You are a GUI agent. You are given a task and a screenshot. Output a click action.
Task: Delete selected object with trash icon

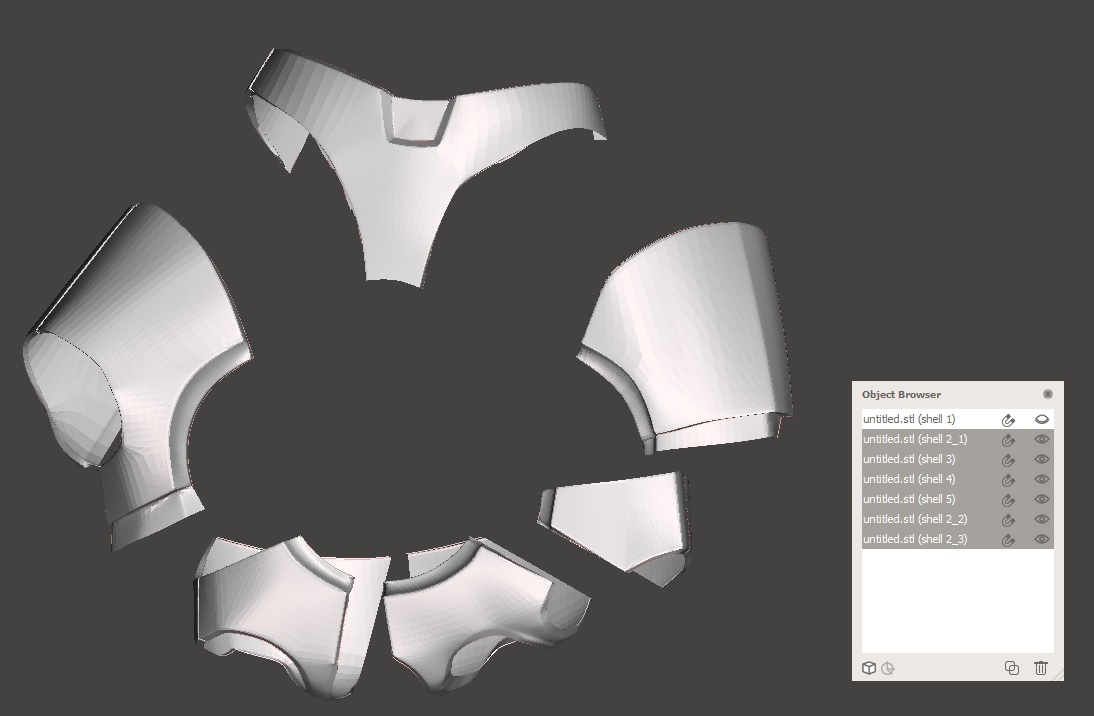point(1040,668)
